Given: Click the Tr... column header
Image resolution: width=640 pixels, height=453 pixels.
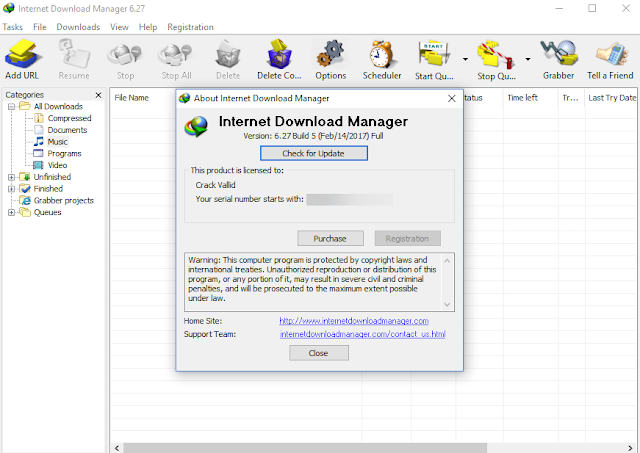Looking at the screenshot, I should (x=571, y=98).
